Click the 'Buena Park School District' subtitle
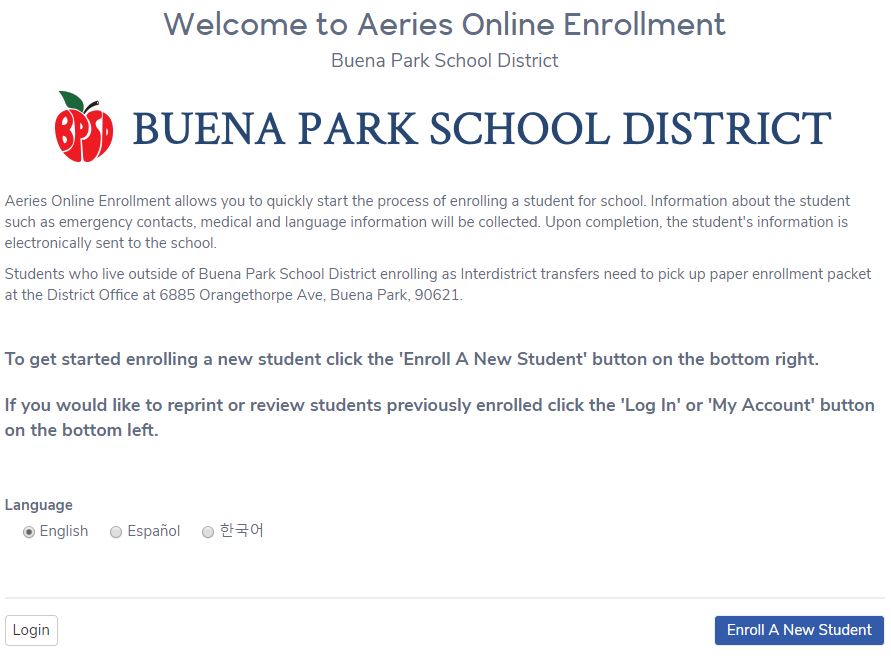The image size is (891, 662). click(x=444, y=60)
